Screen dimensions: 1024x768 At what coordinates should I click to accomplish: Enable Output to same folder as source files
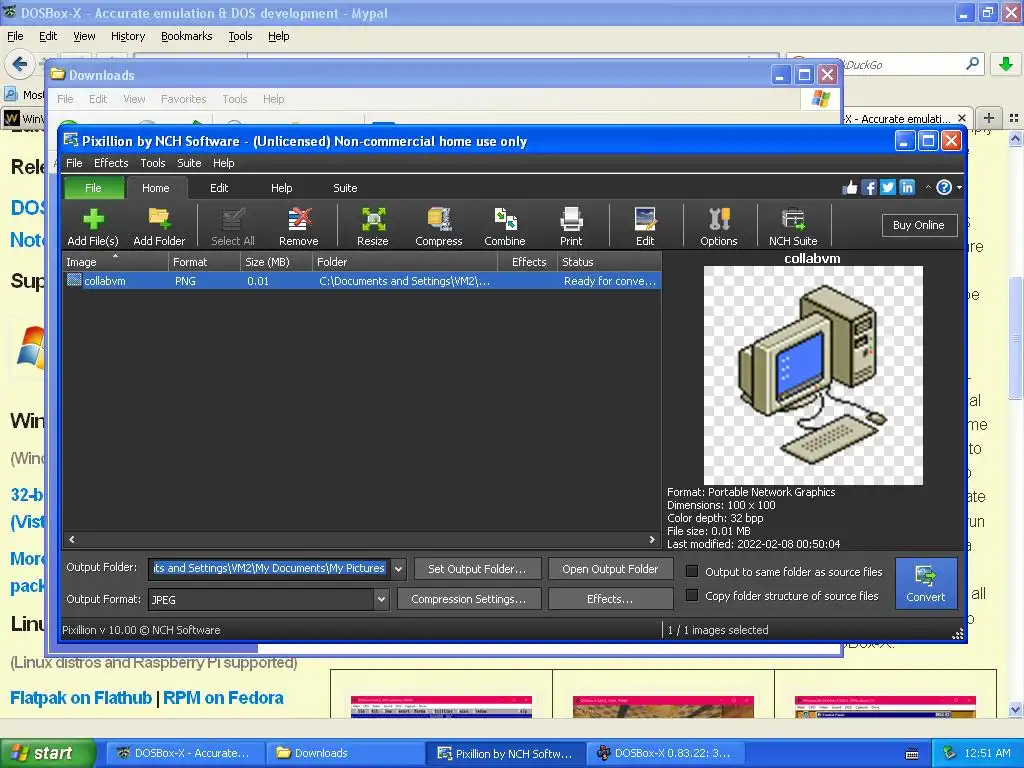pyautogui.click(x=692, y=571)
